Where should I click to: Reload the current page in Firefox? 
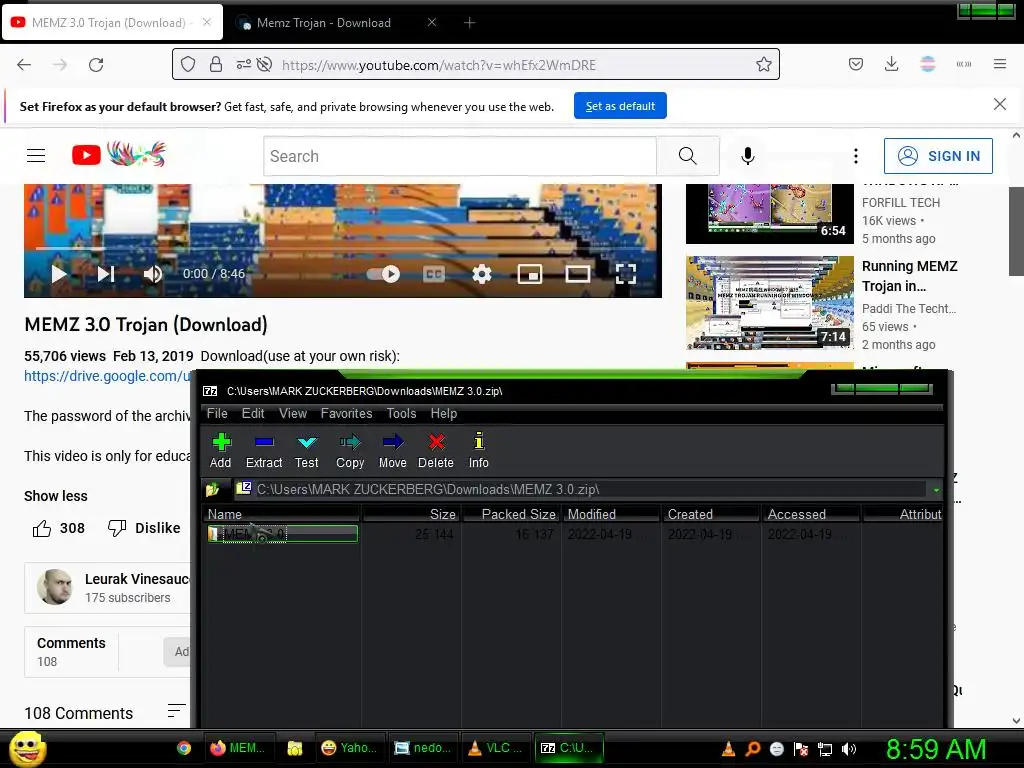pos(96,65)
